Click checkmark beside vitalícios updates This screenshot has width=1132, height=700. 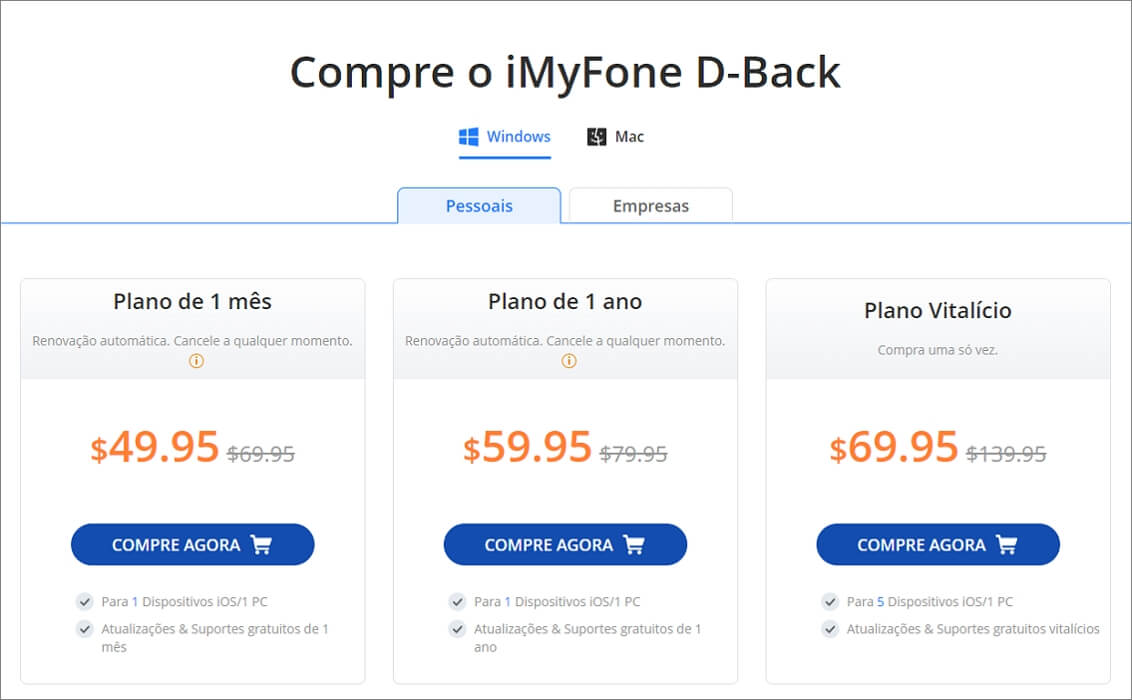pos(830,629)
